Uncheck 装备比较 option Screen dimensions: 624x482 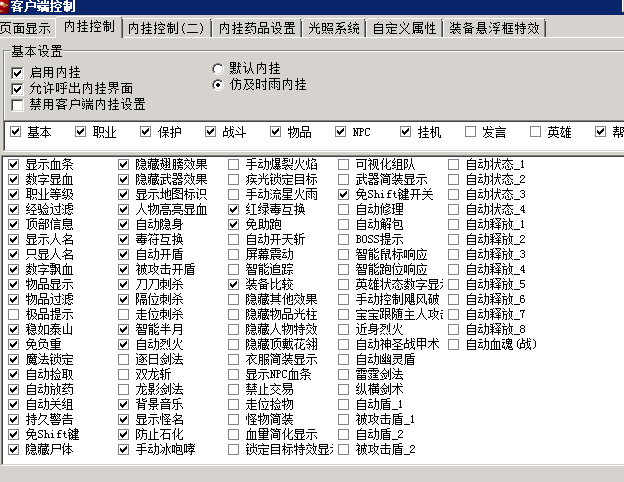(x=233, y=285)
